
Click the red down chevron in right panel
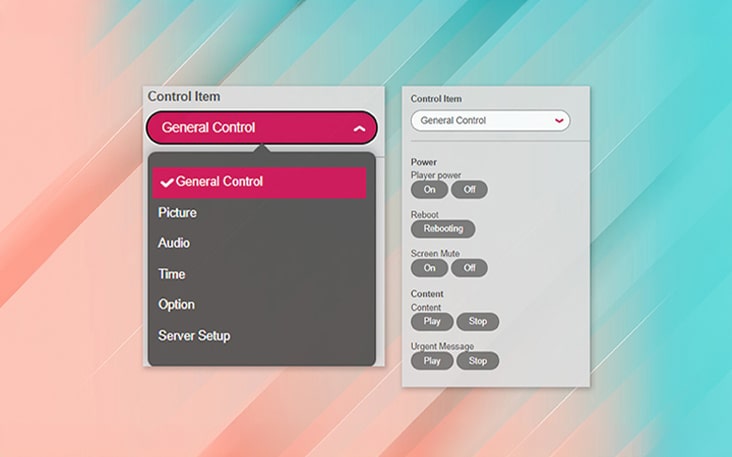point(559,121)
